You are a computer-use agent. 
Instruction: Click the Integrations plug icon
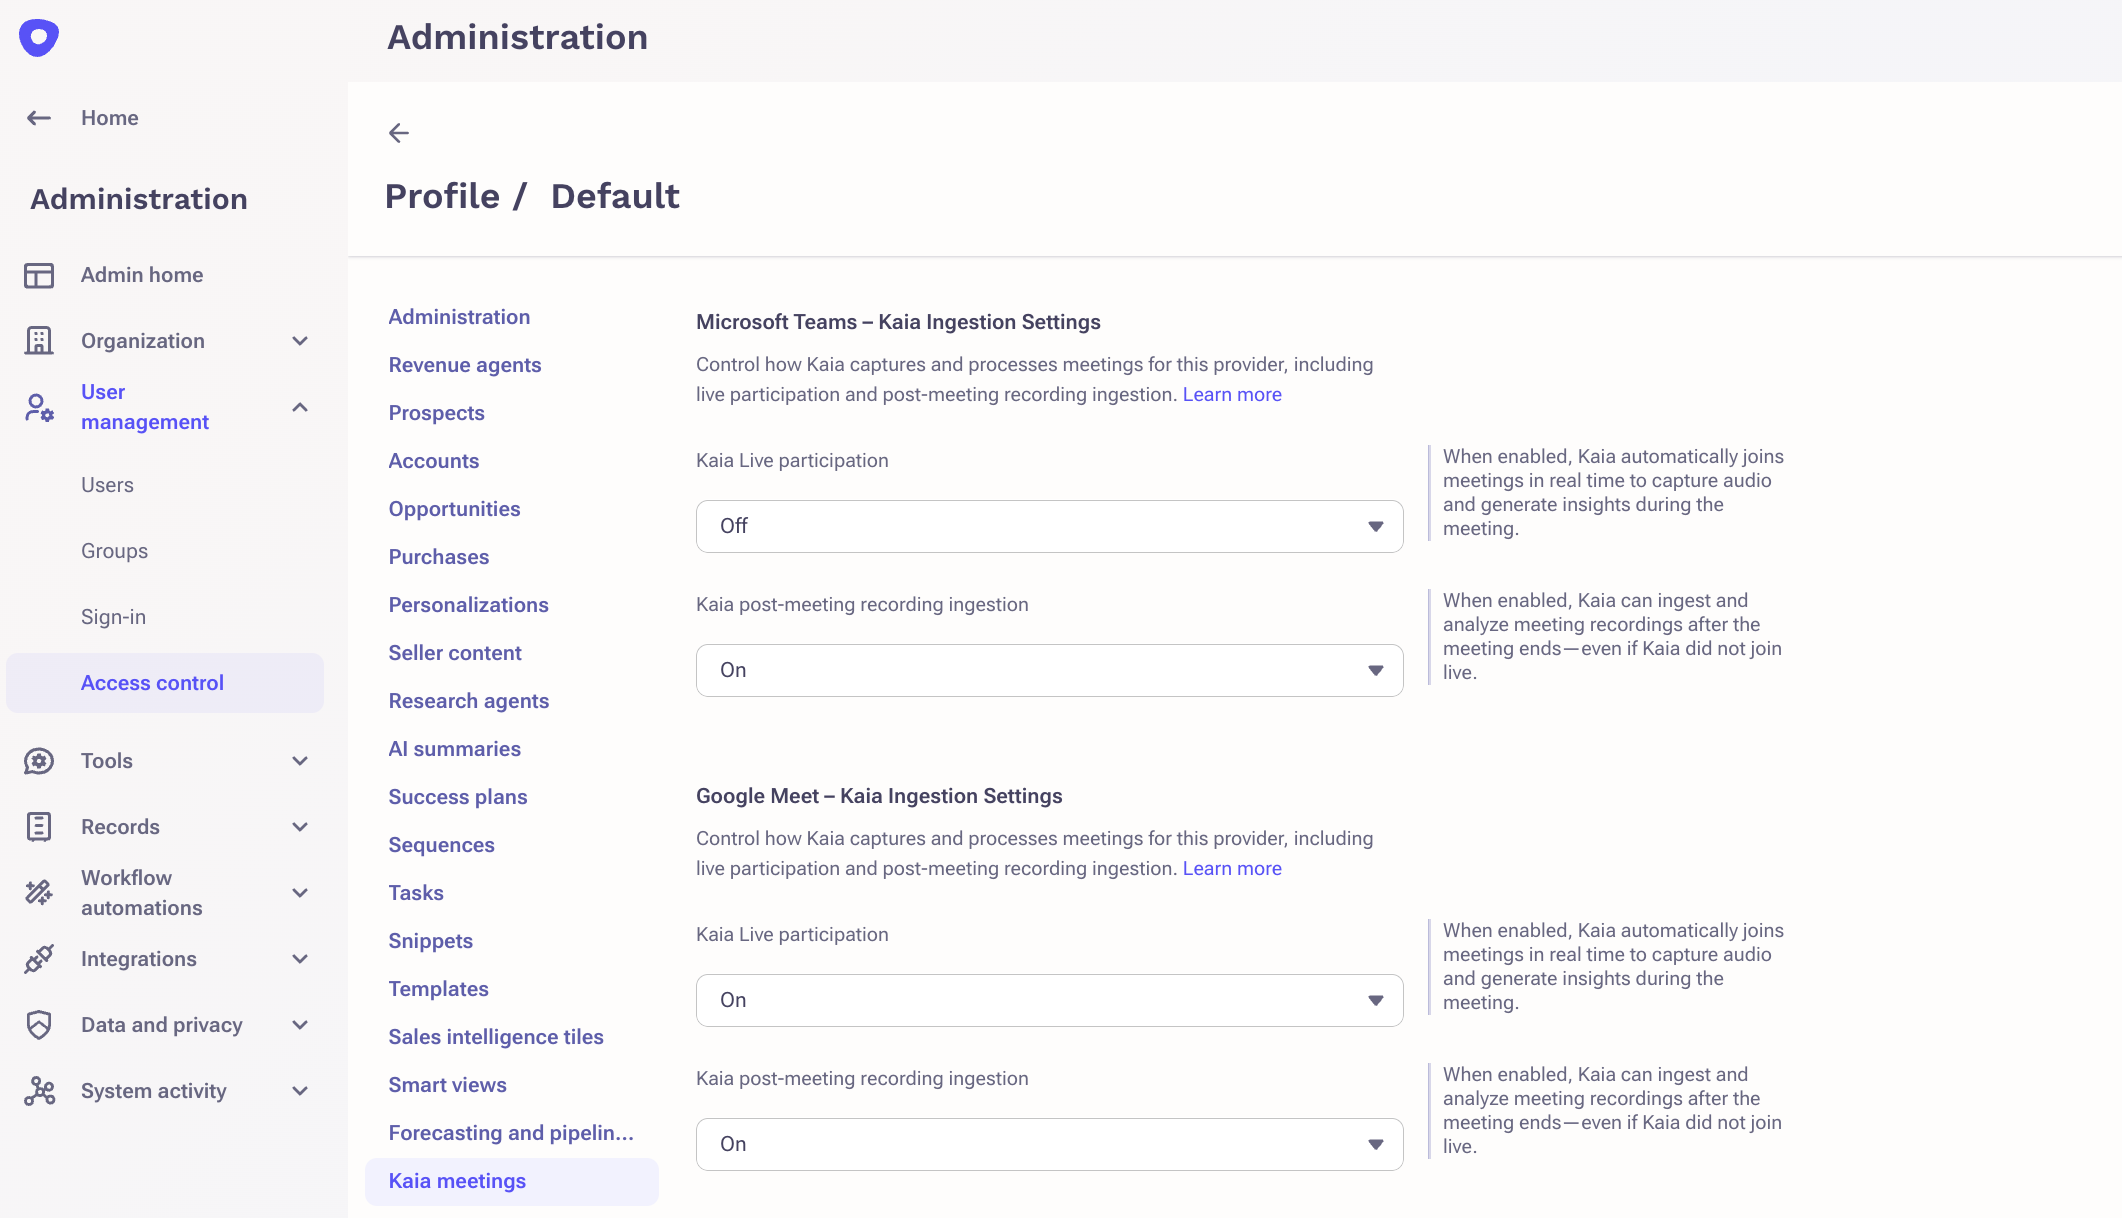point(39,959)
